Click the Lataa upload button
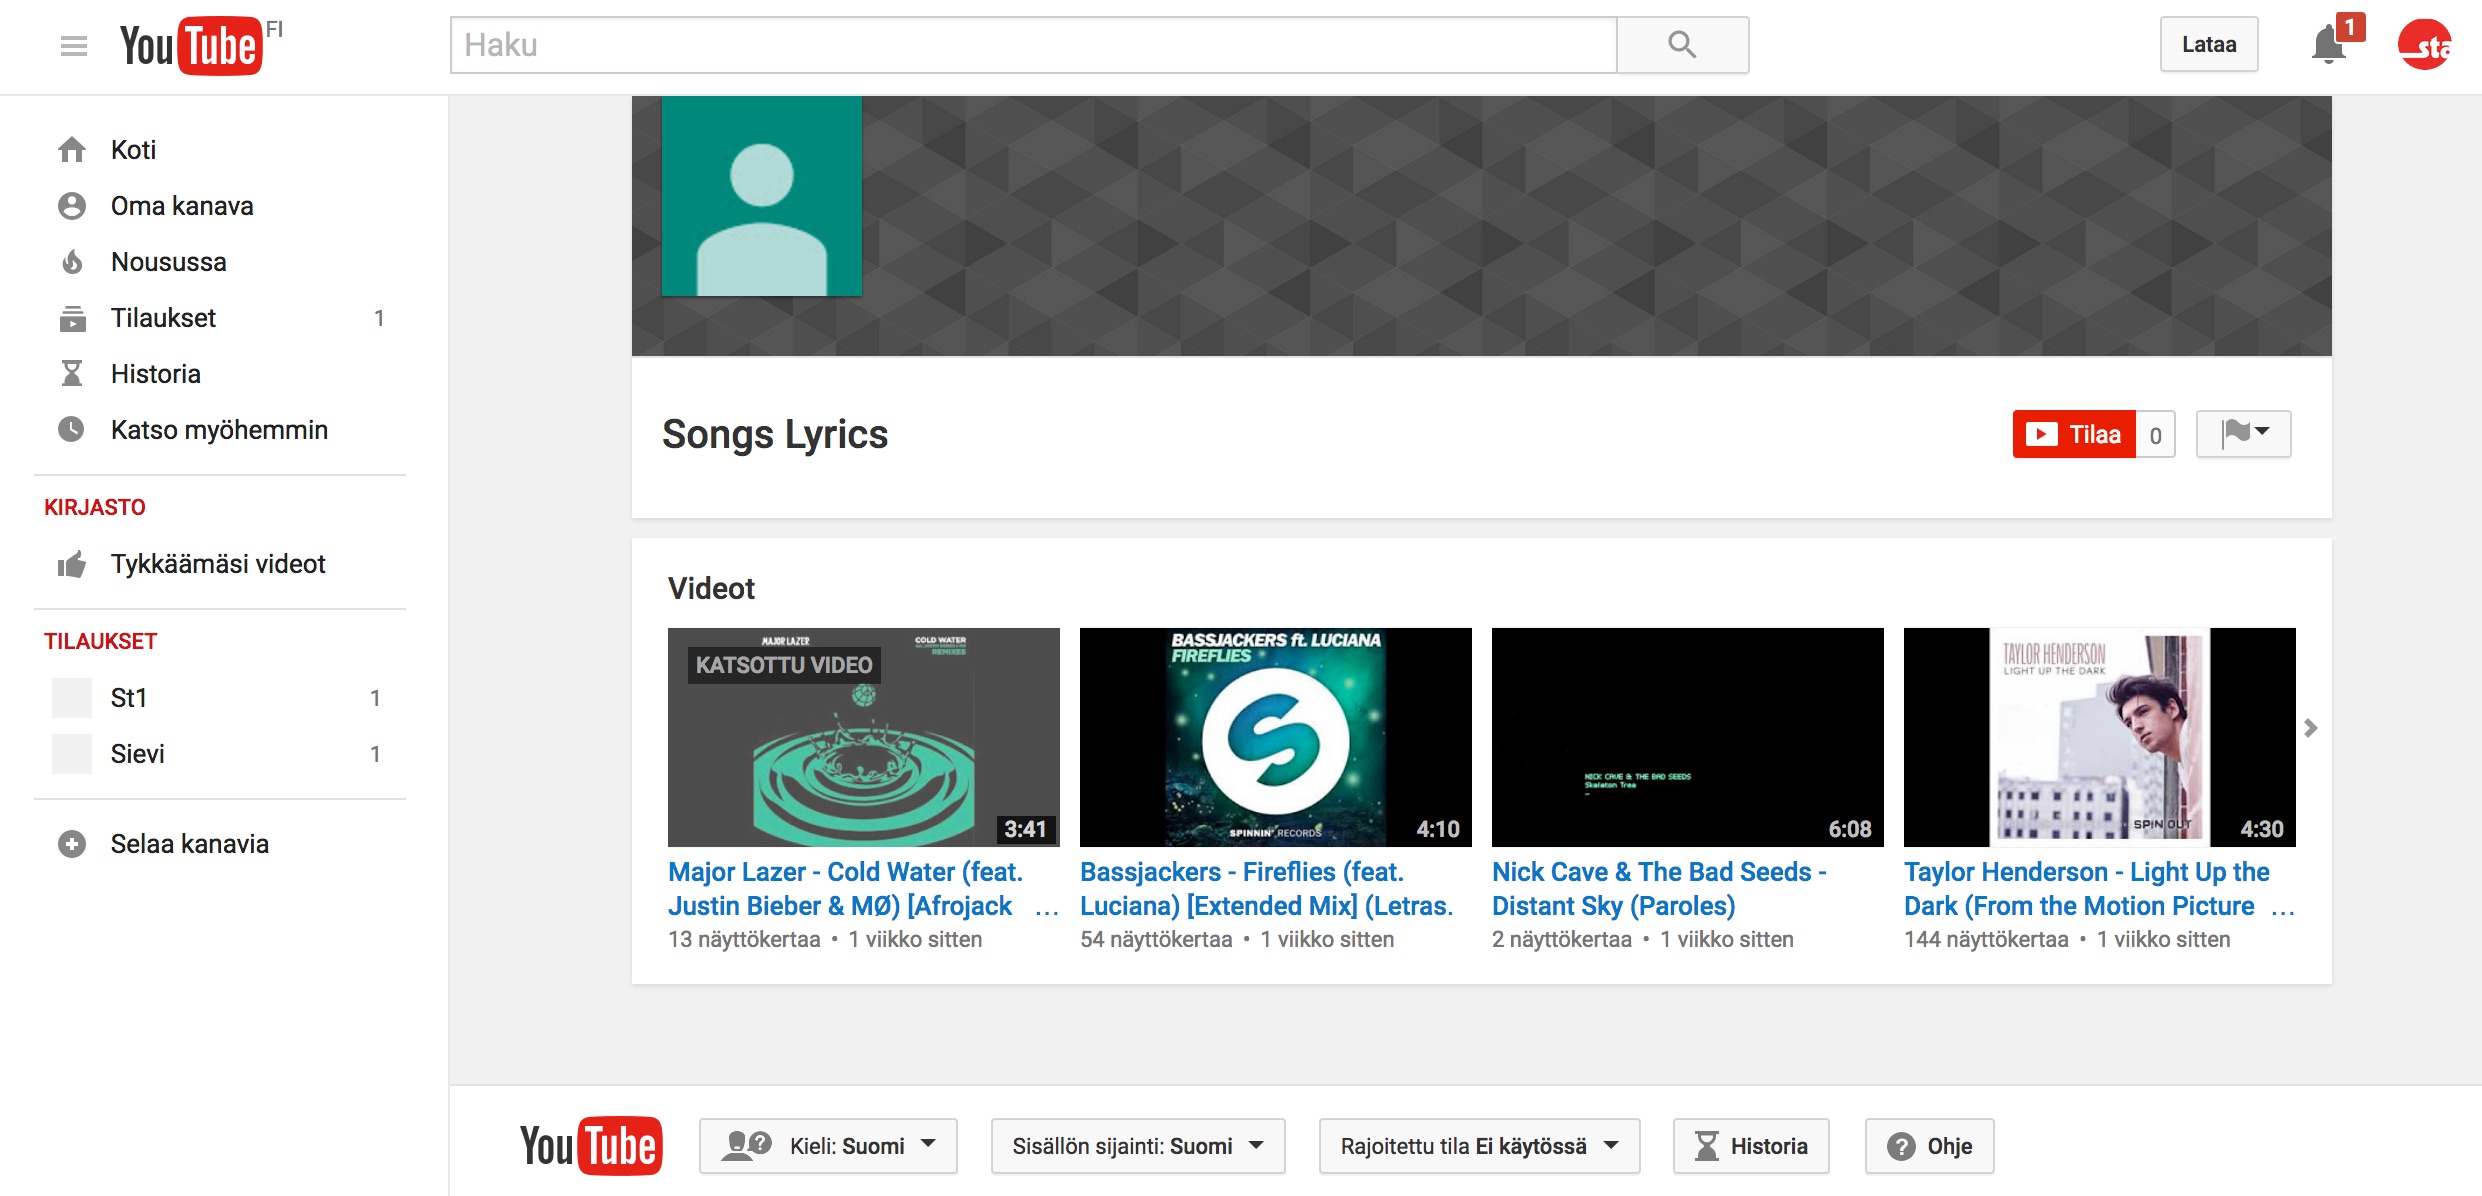 pyautogui.click(x=2209, y=45)
